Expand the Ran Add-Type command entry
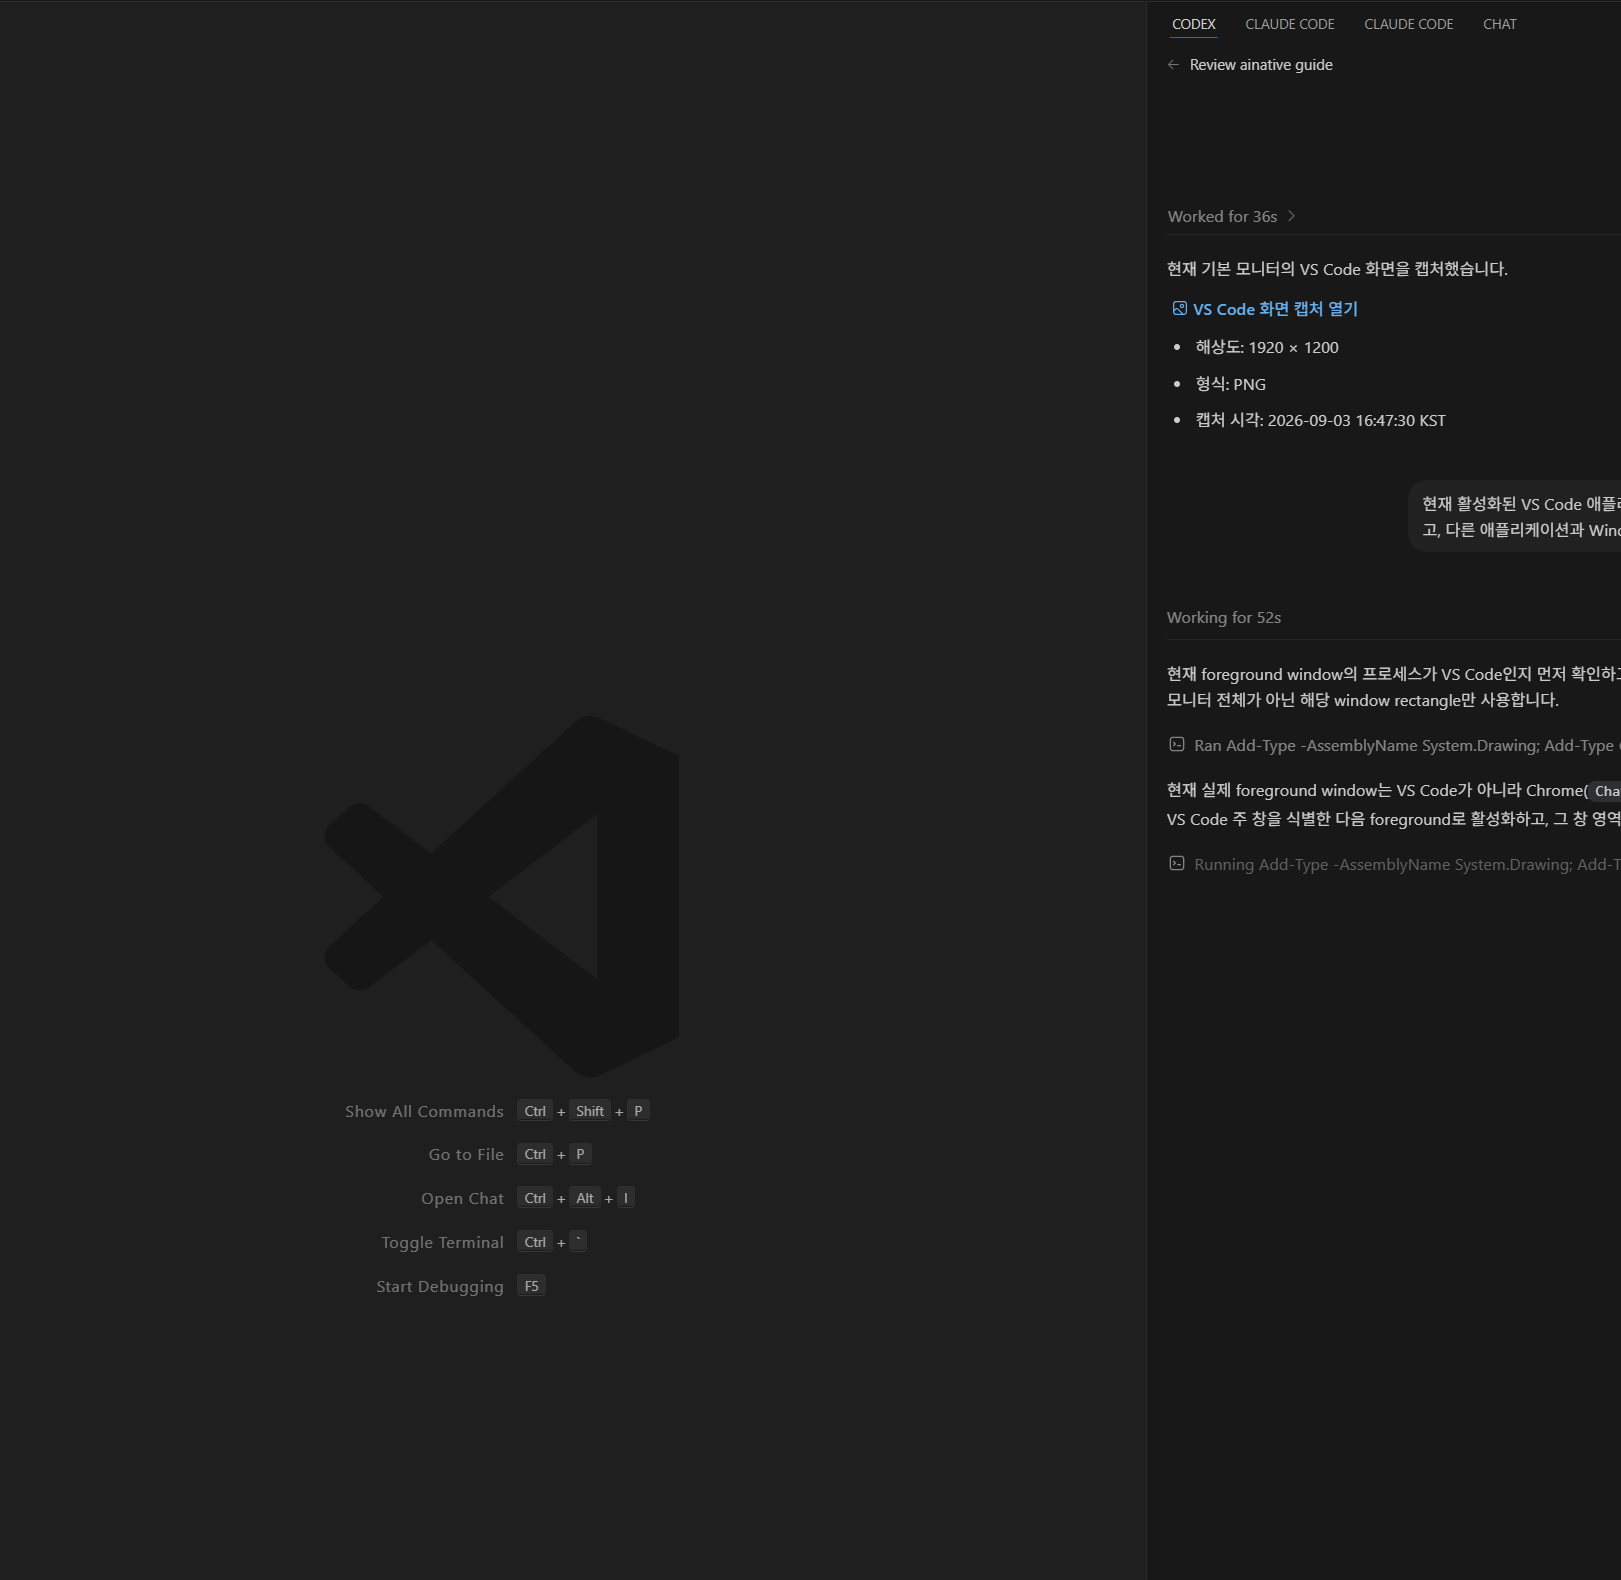Image resolution: width=1621 pixels, height=1580 pixels. click(1406, 745)
